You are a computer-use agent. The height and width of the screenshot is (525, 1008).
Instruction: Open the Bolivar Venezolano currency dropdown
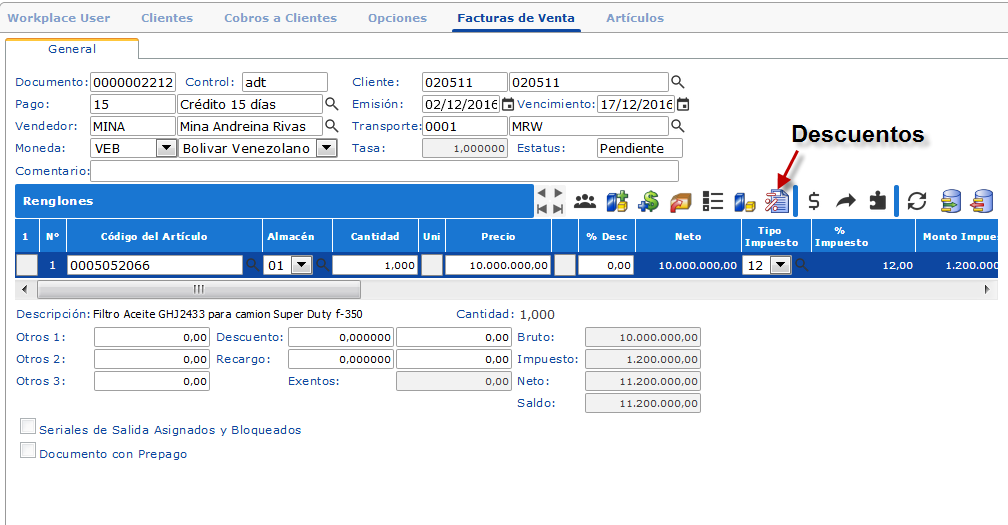coord(327,148)
